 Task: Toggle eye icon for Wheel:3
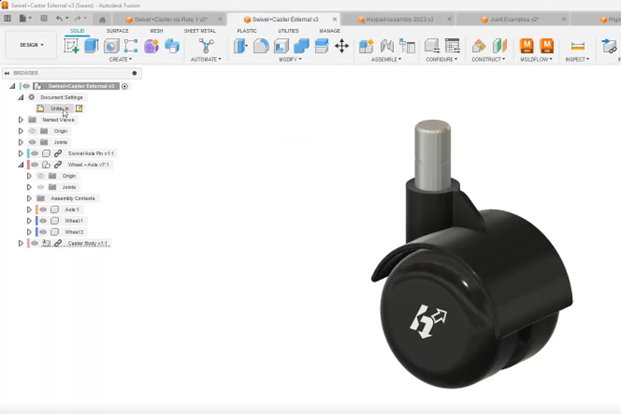pos(43,232)
